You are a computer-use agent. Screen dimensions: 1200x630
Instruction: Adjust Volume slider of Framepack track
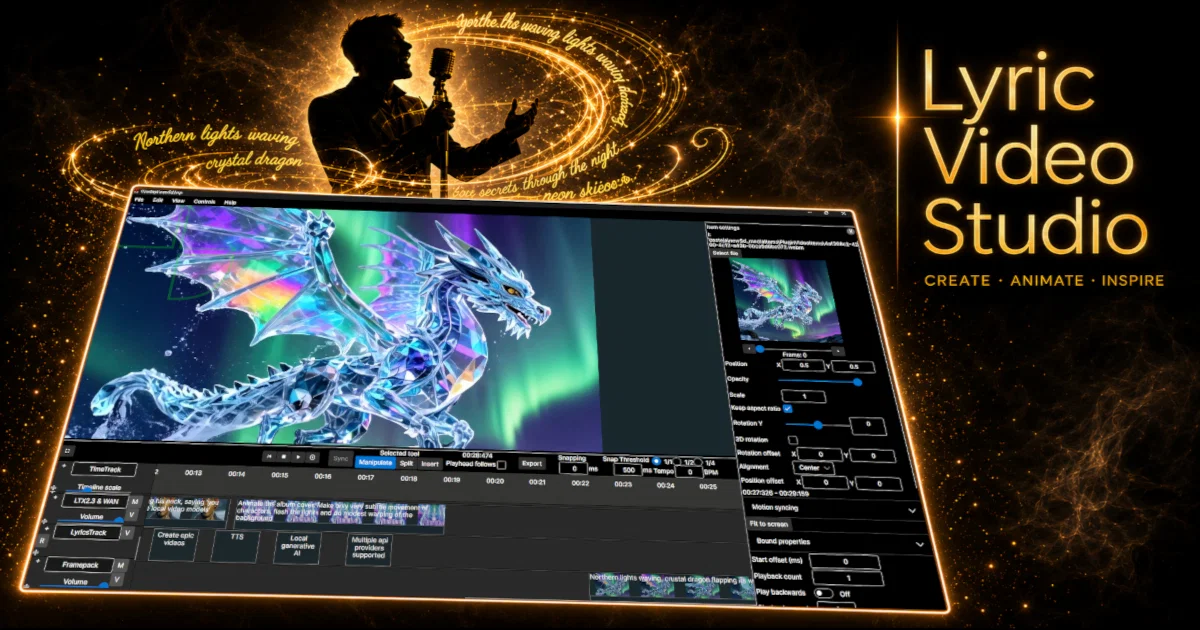pyautogui.click(x=74, y=585)
